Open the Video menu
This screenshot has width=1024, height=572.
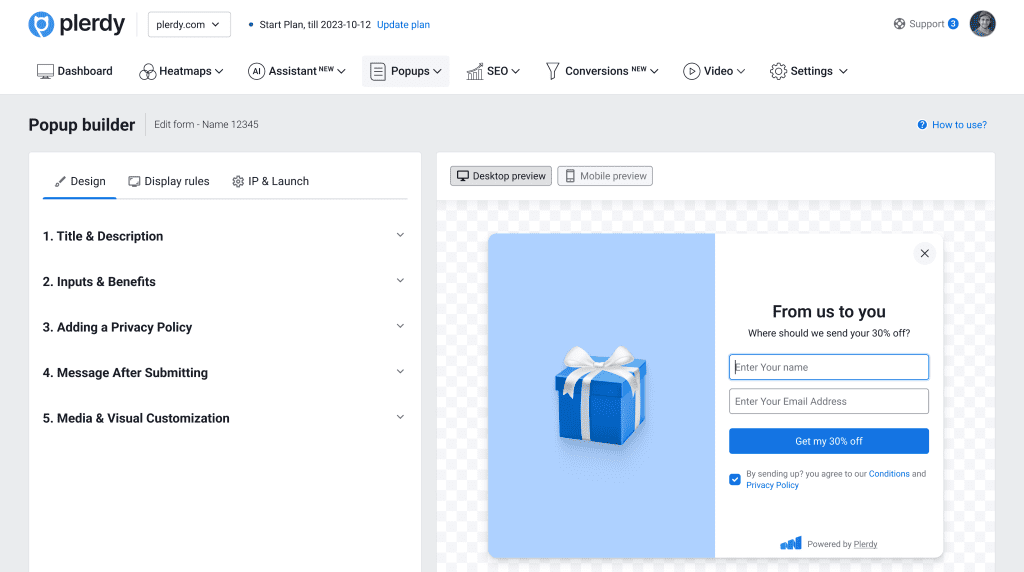coord(714,71)
